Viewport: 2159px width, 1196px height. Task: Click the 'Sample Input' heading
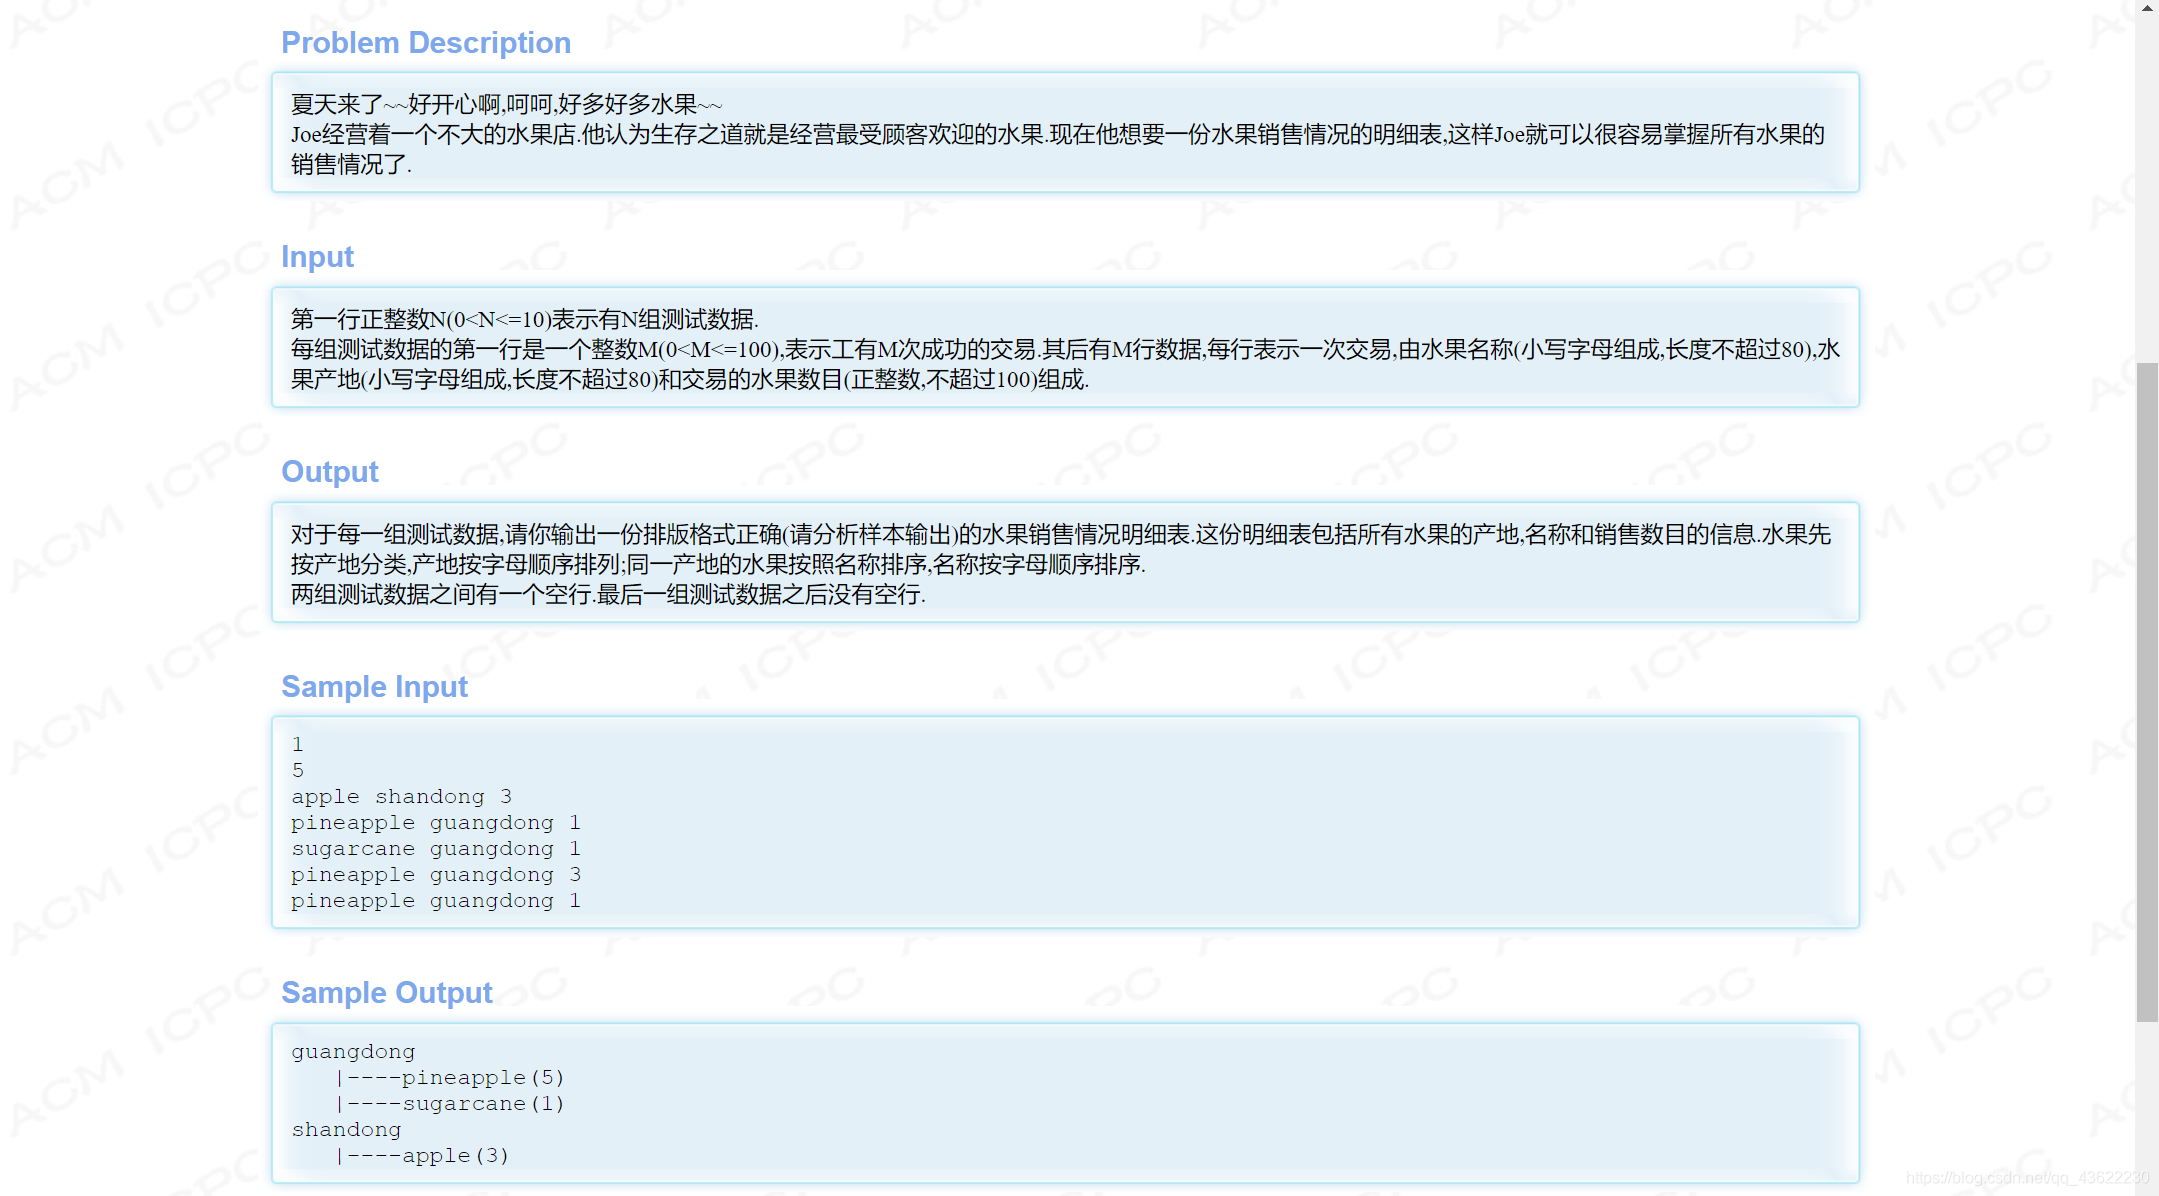374,687
